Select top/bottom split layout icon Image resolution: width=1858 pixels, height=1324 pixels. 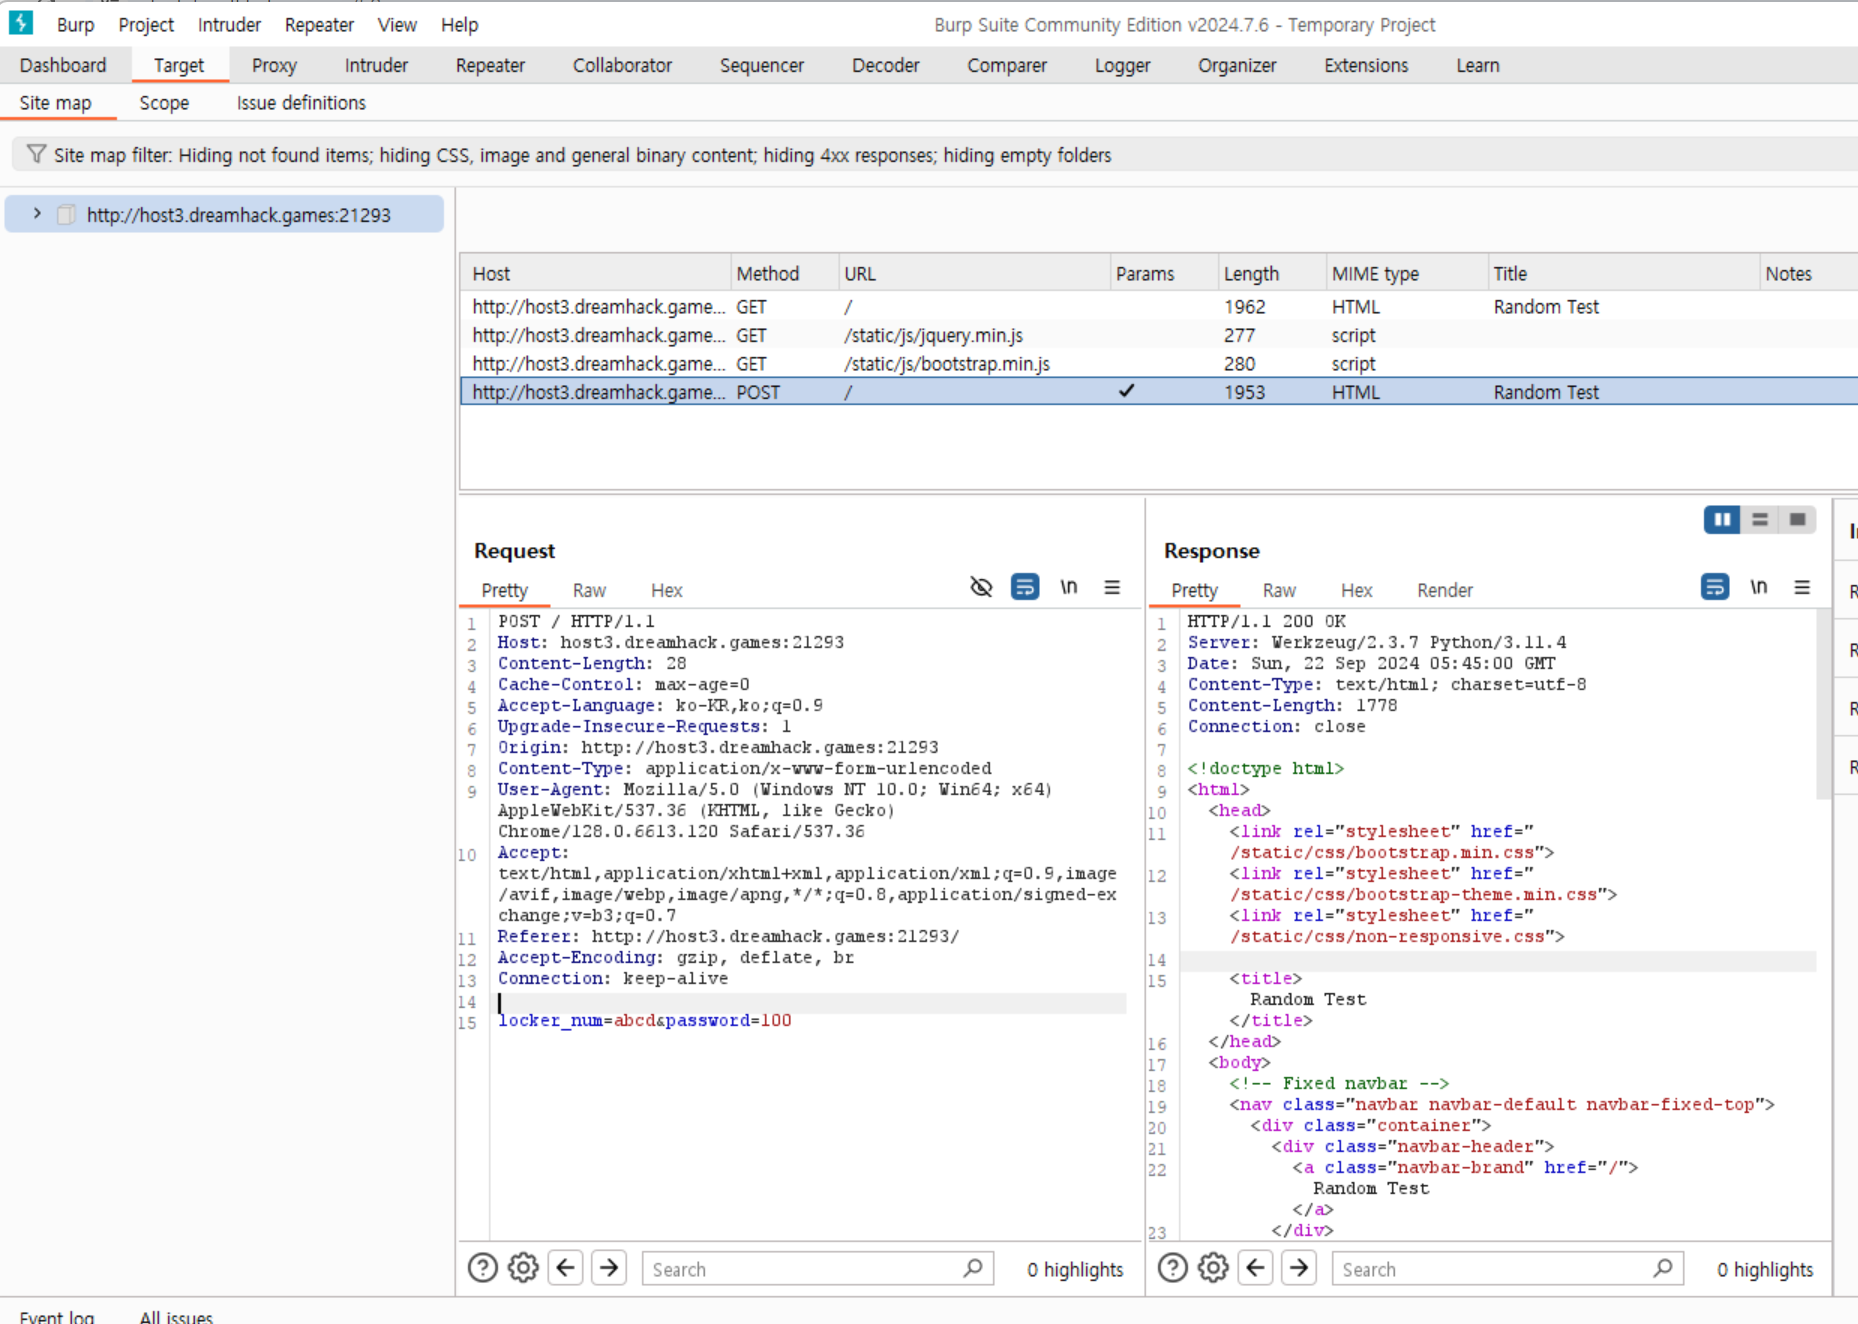pyautogui.click(x=1760, y=519)
